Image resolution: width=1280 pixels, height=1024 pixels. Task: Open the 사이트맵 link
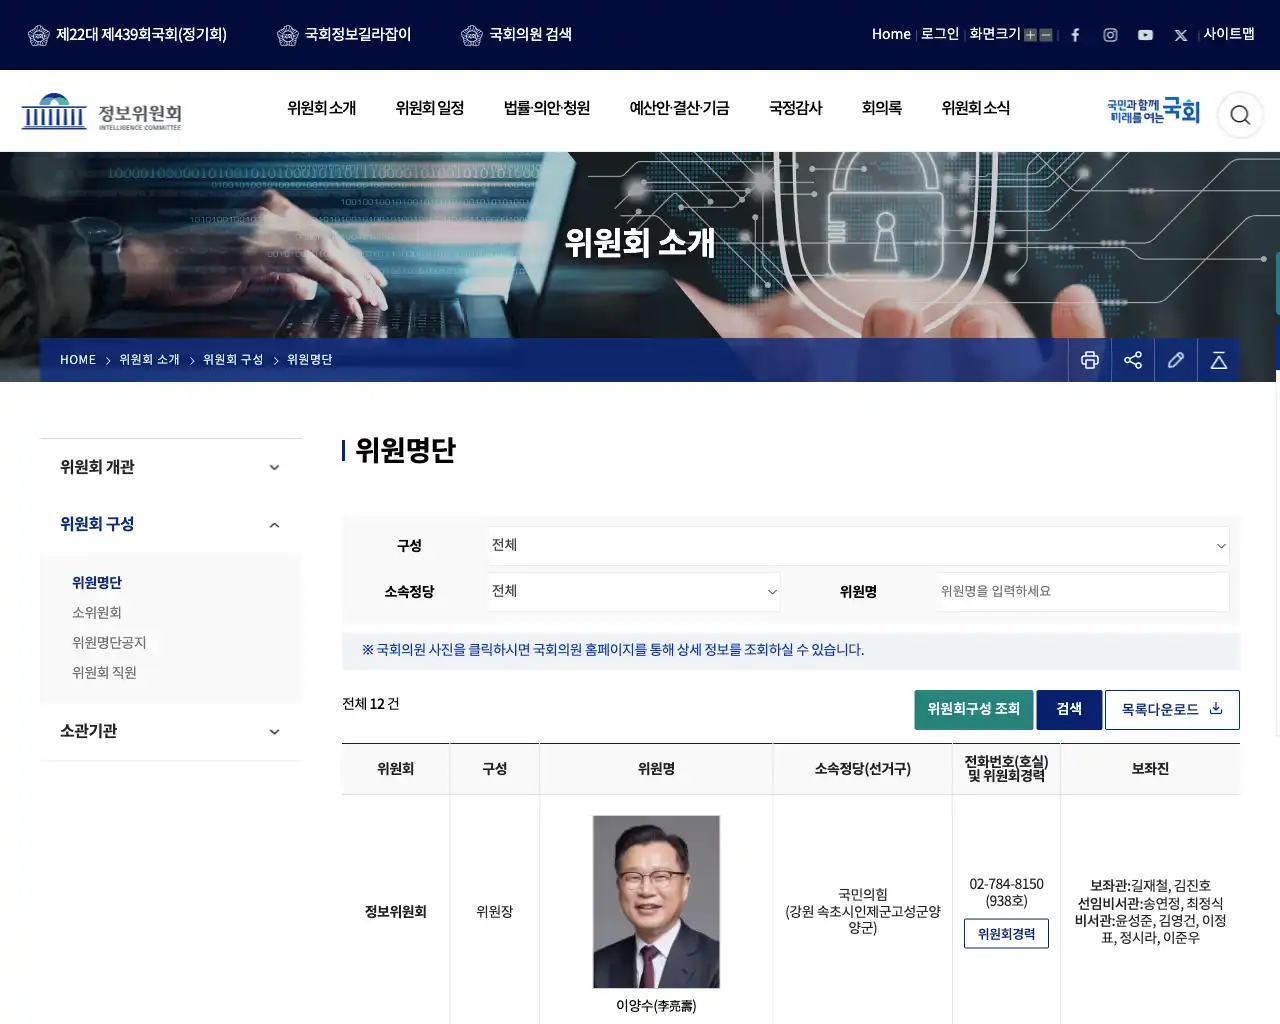point(1229,34)
